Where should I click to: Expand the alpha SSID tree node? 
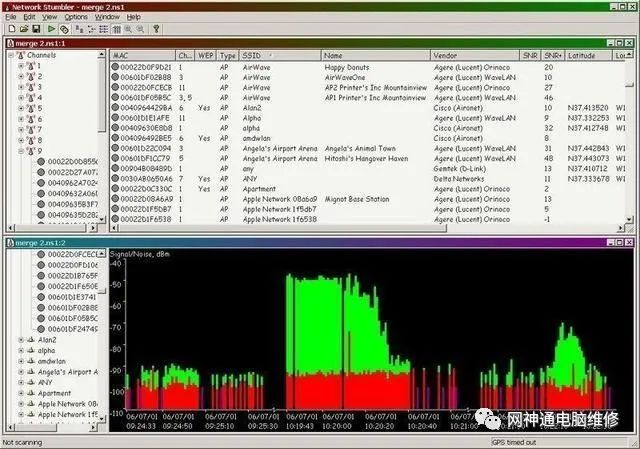tap(21, 350)
